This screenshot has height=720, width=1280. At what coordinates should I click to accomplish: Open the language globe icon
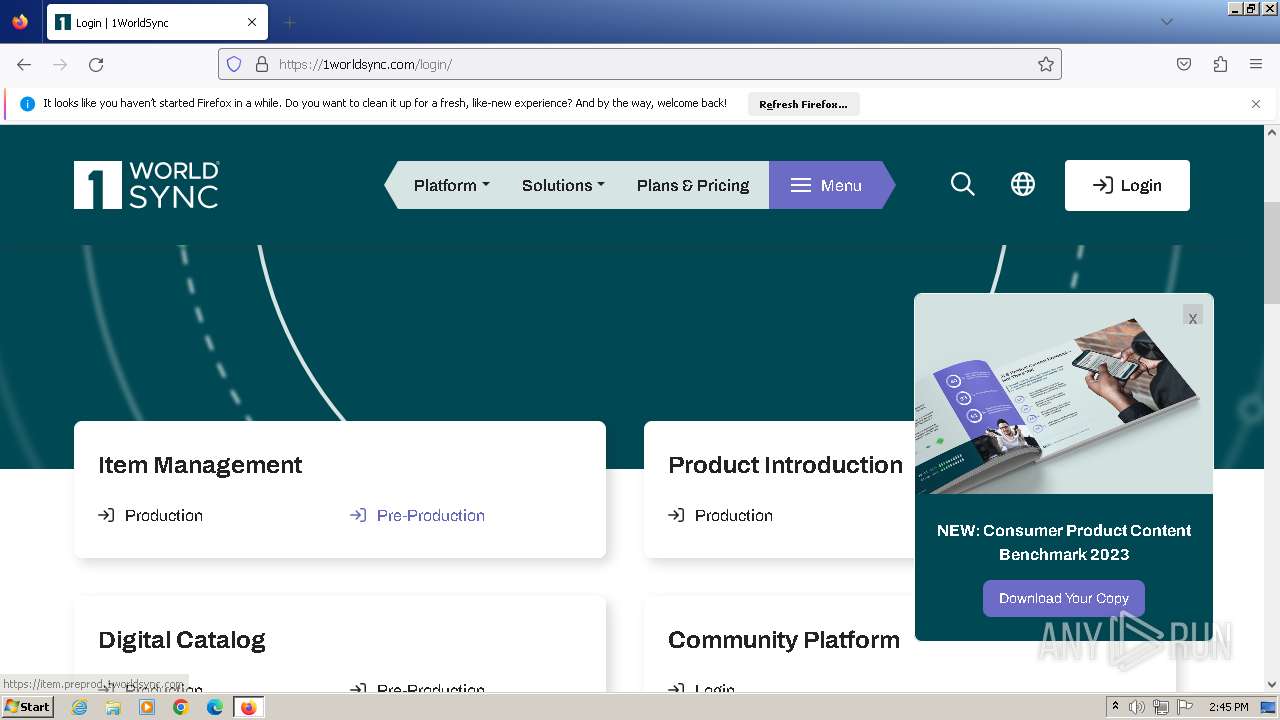tap(1022, 184)
